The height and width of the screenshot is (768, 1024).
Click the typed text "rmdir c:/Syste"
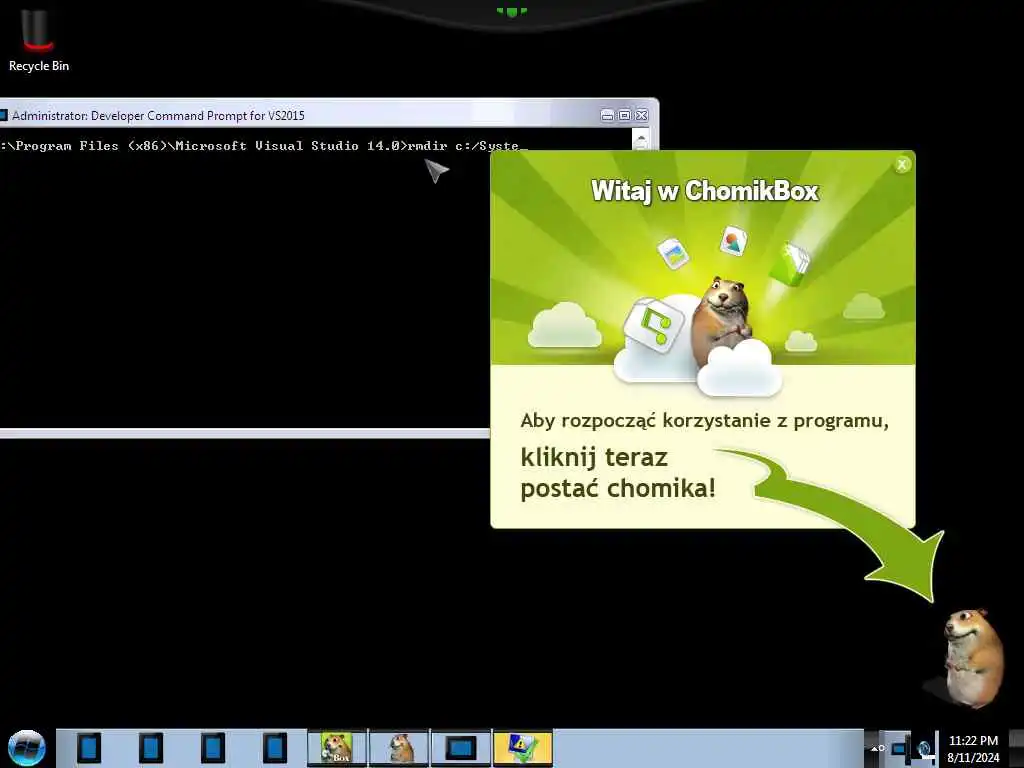click(463, 146)
